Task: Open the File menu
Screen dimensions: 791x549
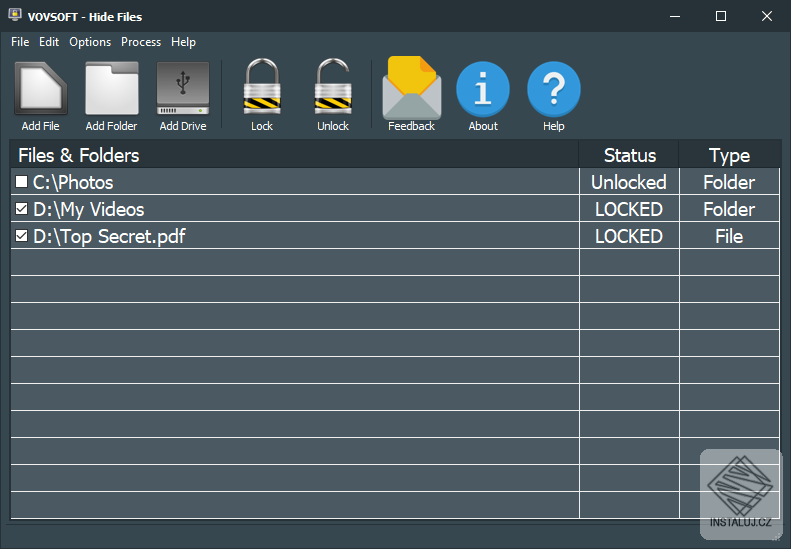Action: click(20, 42)
